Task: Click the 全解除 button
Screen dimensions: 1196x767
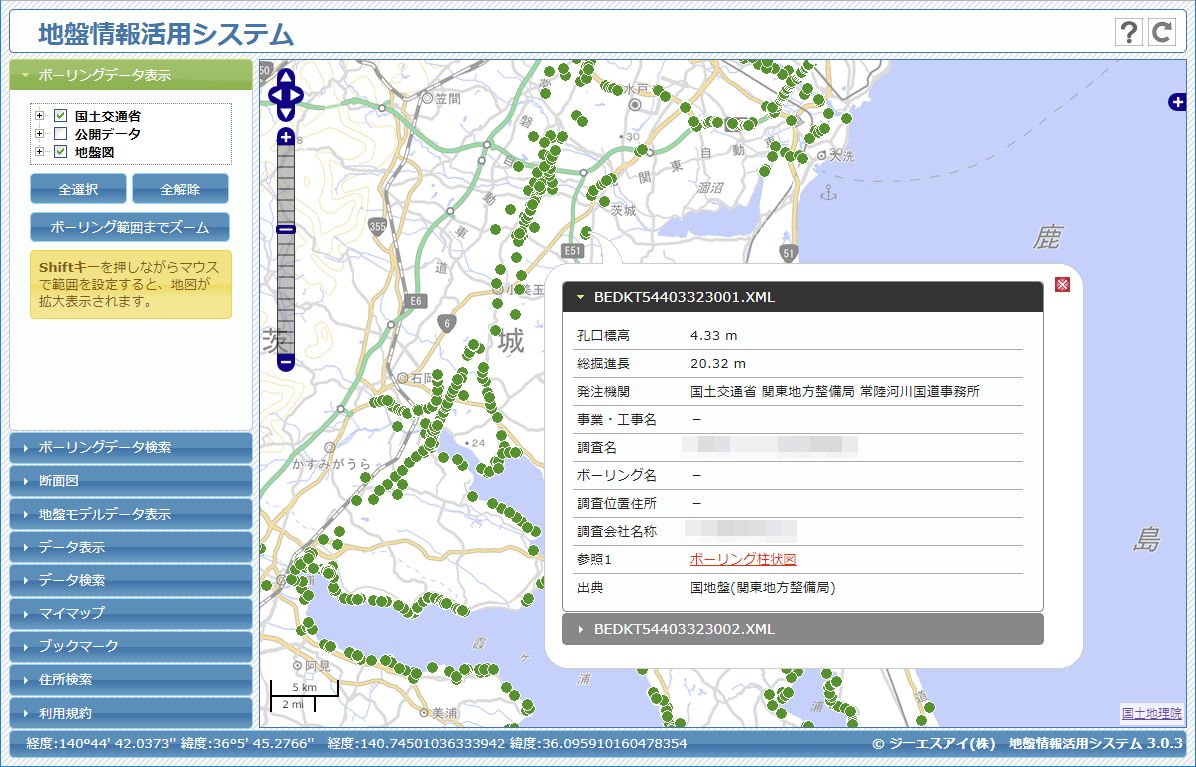Action: pyautogui.click(x=180, y=189)
